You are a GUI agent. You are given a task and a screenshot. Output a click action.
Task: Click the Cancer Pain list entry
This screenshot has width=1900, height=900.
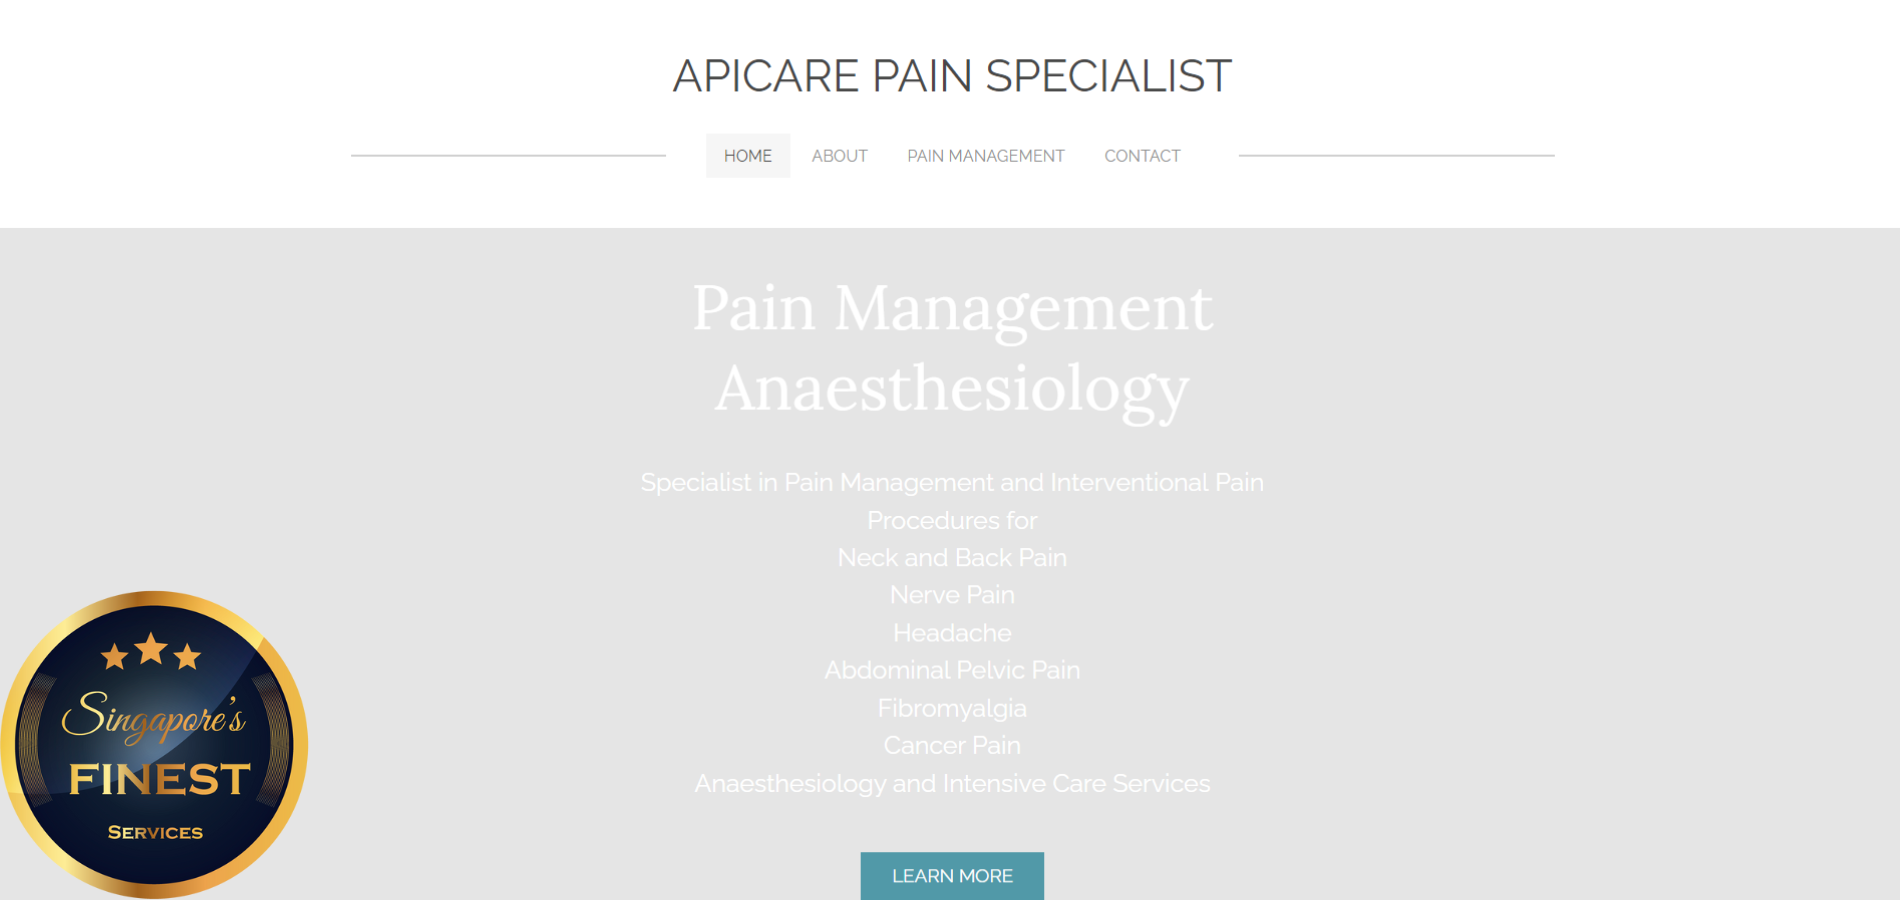[x=952, y=745]
